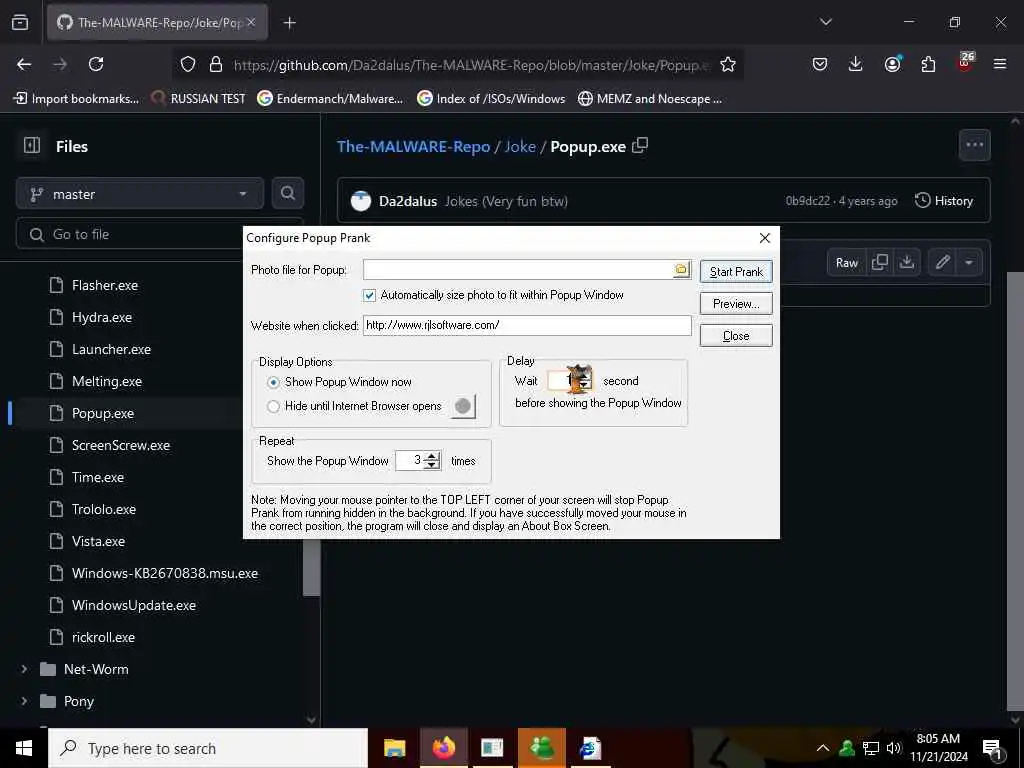Open Da2dalus author link
The image size is (1024, 768).
tap(408, 201)
